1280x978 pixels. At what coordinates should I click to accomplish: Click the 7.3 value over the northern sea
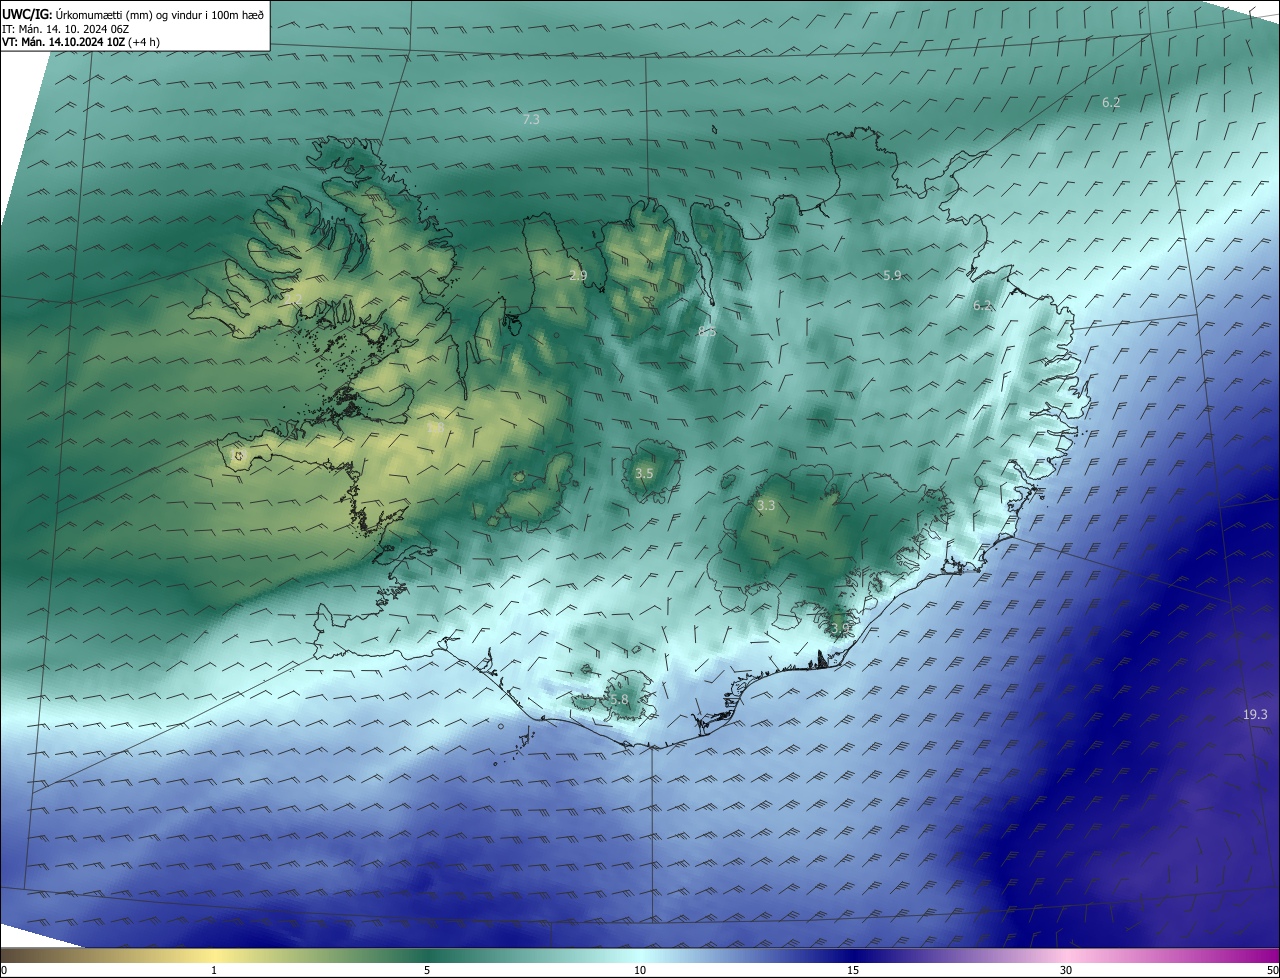pos(531,119)
